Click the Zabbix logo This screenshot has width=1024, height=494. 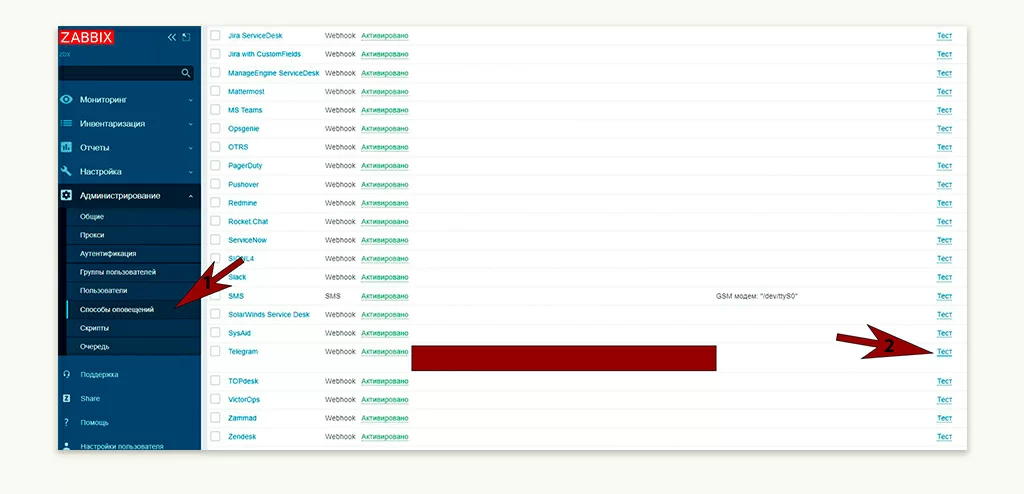point(86,37)
